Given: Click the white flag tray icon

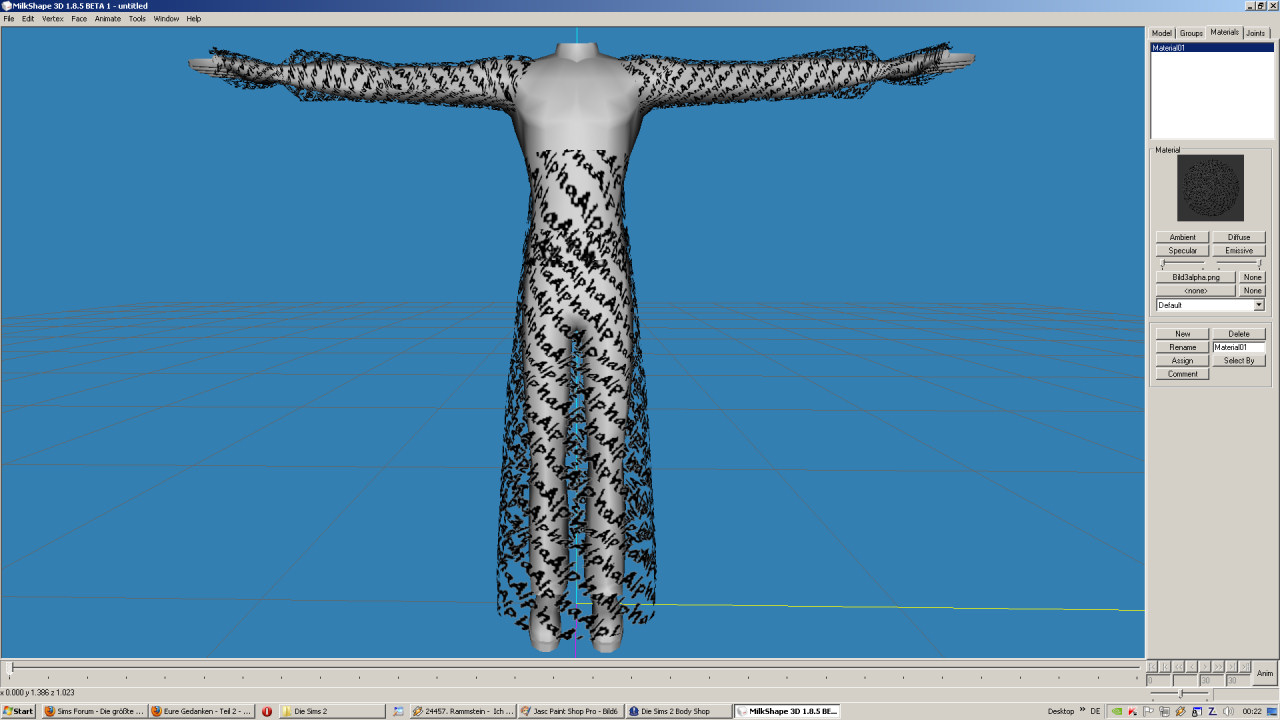Looking at the screenshot, I should click(x=1148, y=711).
